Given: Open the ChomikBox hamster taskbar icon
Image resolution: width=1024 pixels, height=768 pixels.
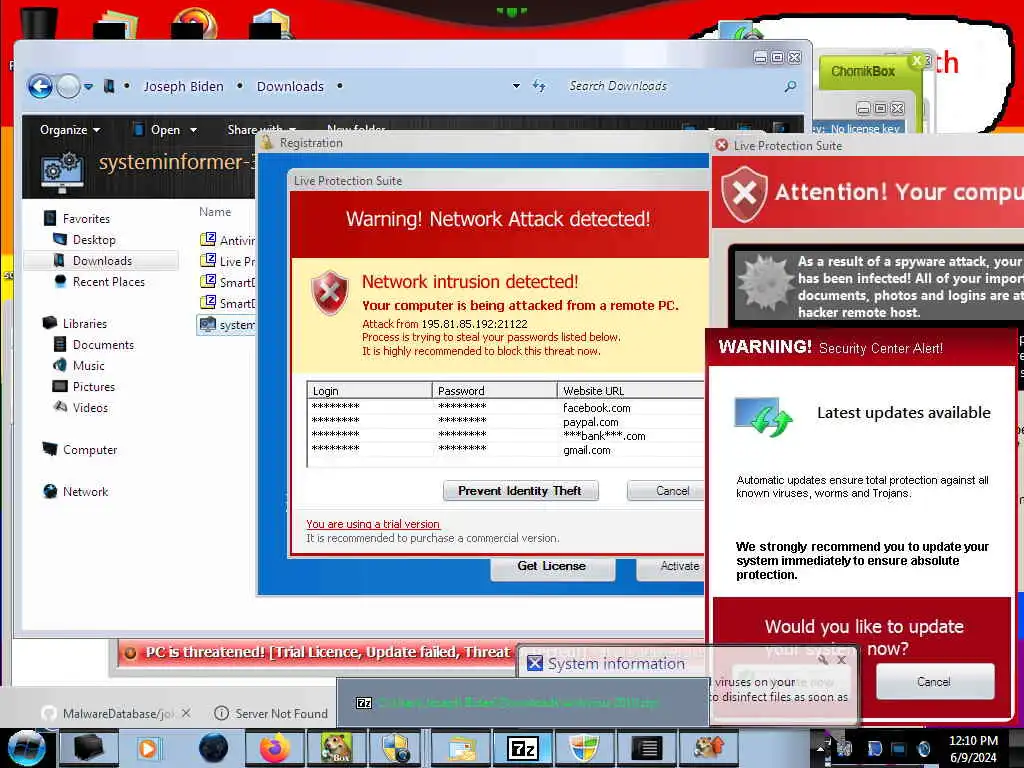Looking at the screenshot, I should coord(337,748).
